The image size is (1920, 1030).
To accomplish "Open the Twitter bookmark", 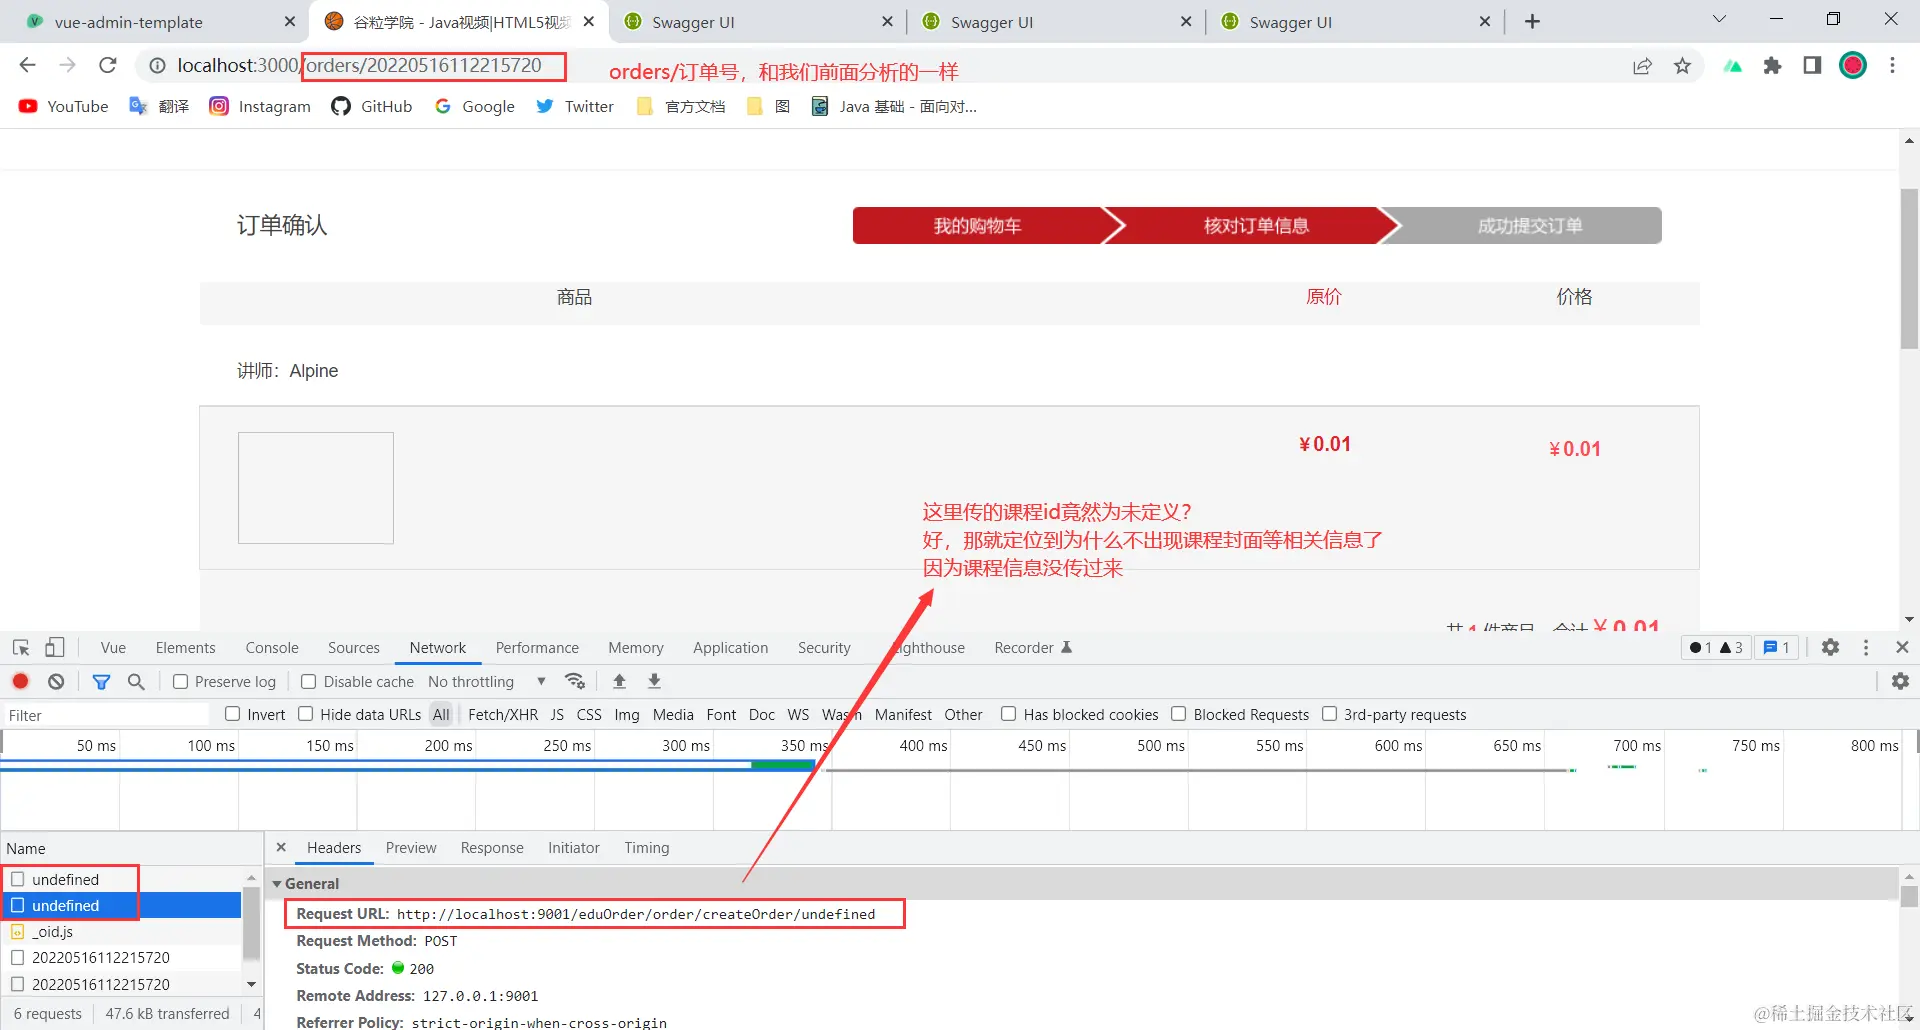I will click(575, 106).
